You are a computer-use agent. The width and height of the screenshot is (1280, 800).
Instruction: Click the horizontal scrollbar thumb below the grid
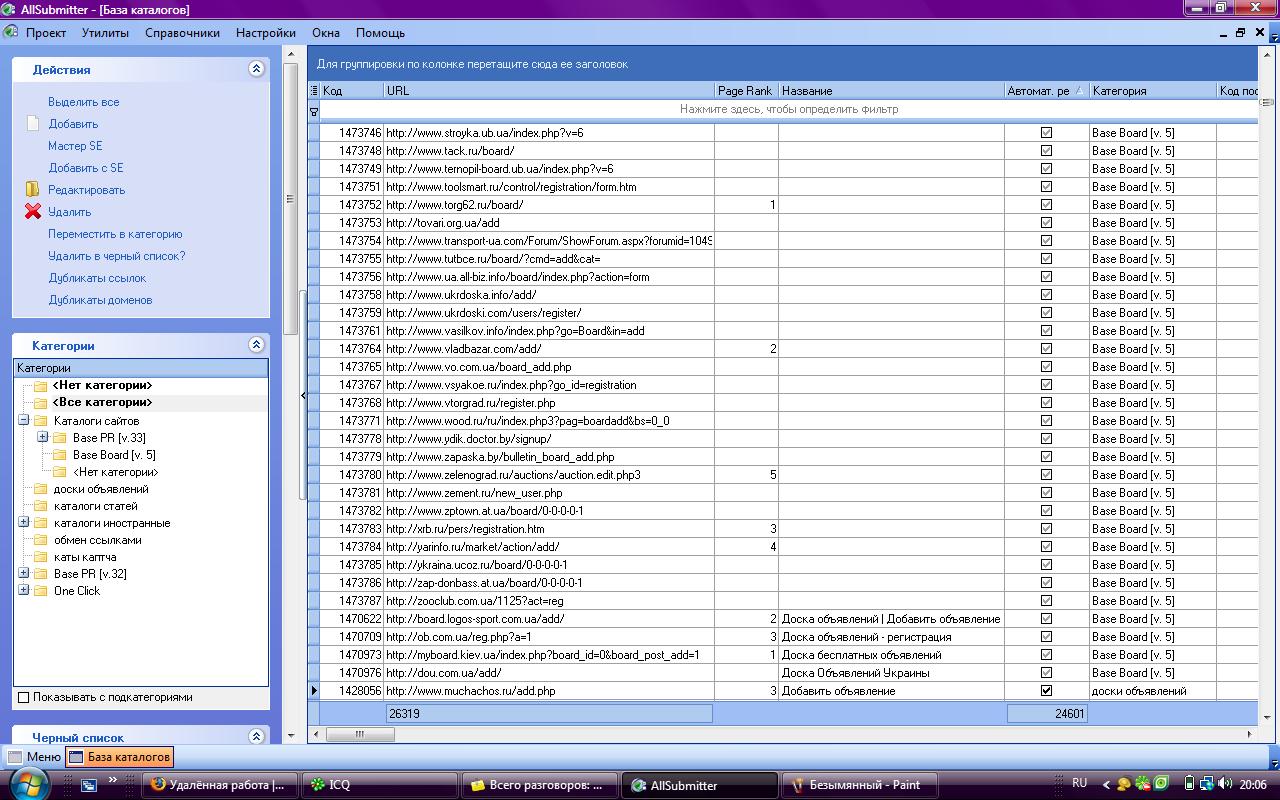[360, 734]
